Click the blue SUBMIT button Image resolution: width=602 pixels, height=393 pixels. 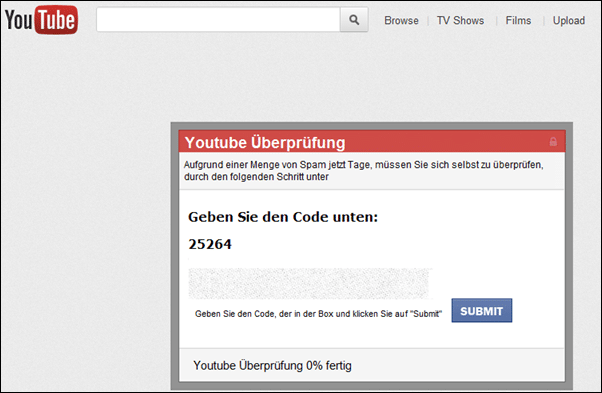tap(481, 310)
